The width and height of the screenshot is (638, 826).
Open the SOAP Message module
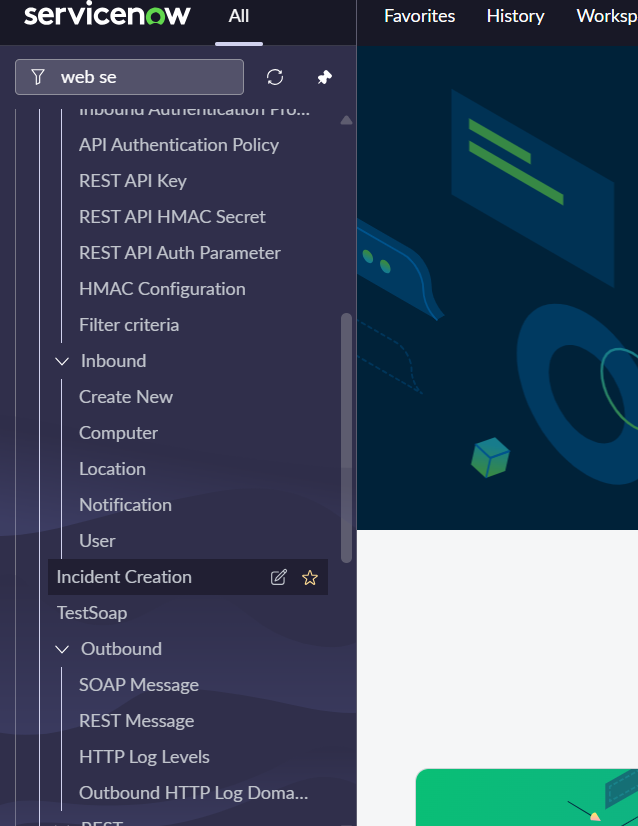[x=139, y=685]
